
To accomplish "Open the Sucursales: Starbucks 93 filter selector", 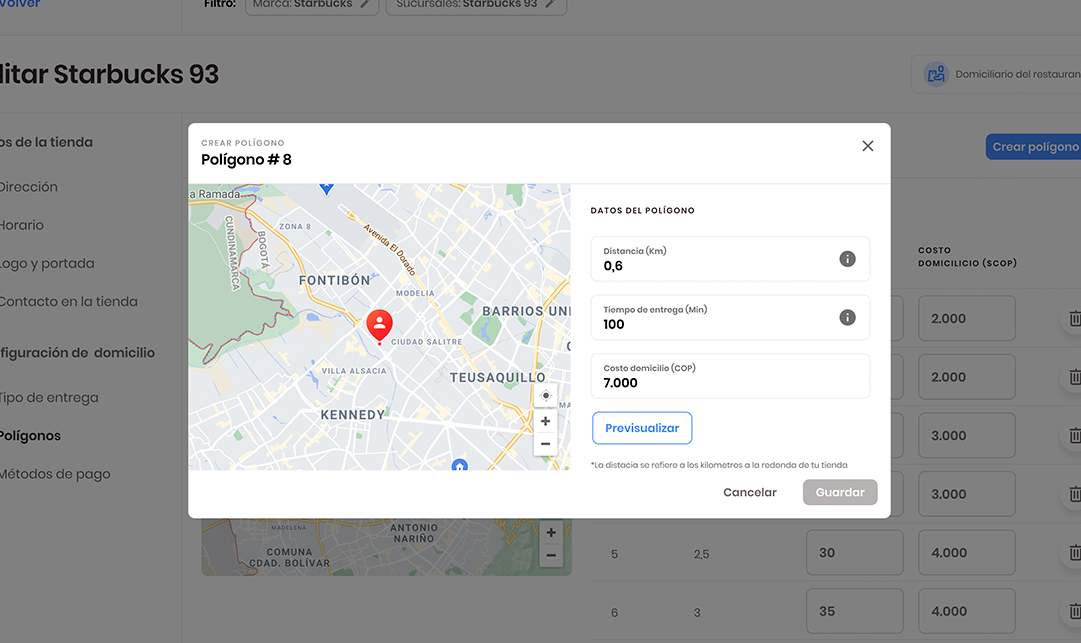I will (x=470, y=4).
